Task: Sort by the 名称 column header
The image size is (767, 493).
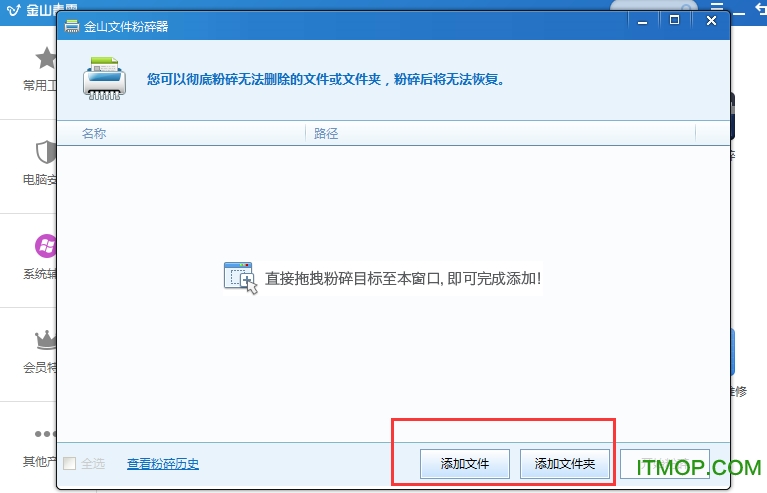Action: [94, 133]
